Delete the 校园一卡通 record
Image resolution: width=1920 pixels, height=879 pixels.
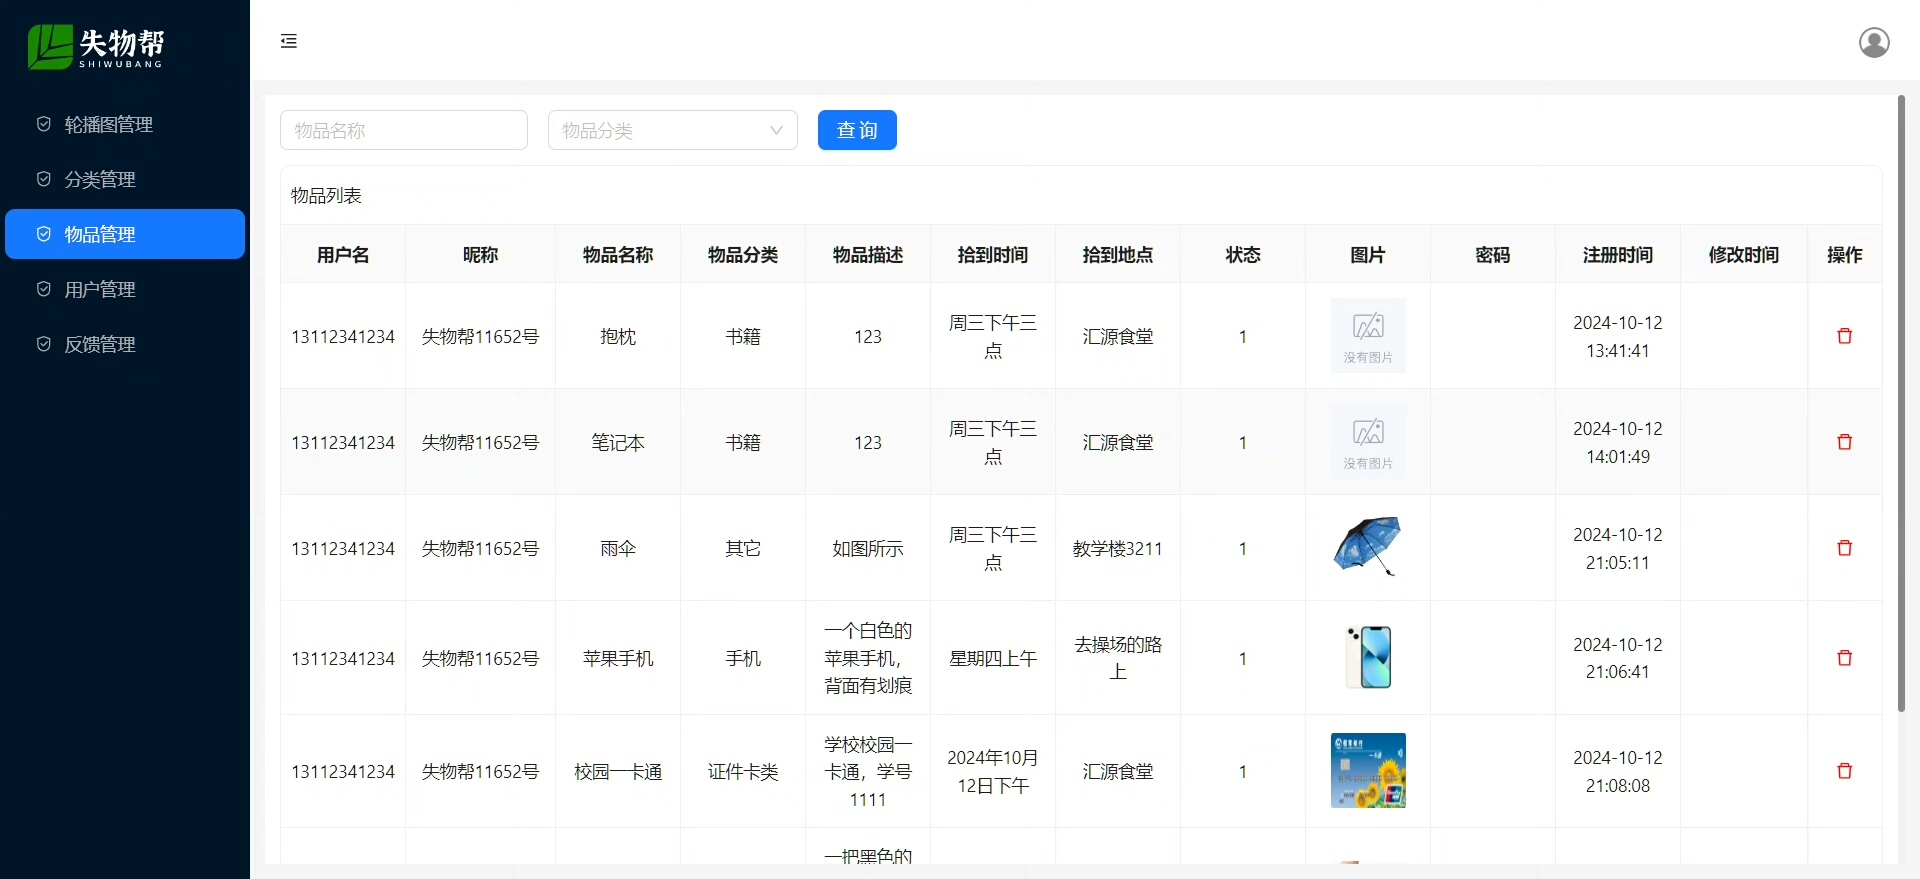coord(1844,771)
